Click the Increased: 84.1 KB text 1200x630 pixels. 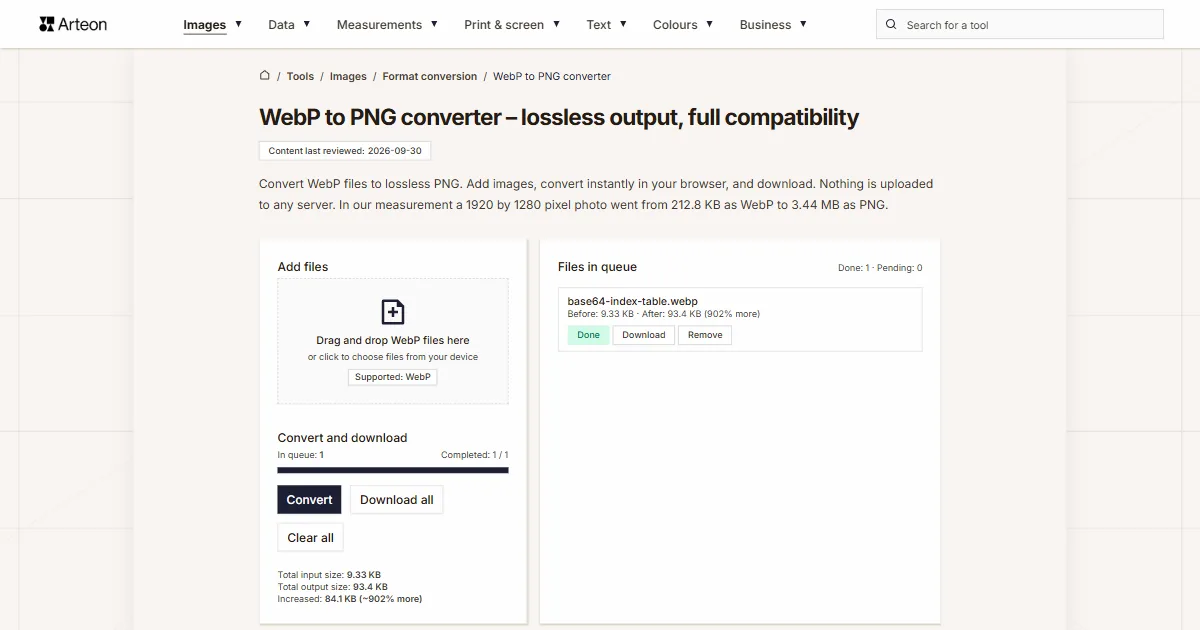349,599
